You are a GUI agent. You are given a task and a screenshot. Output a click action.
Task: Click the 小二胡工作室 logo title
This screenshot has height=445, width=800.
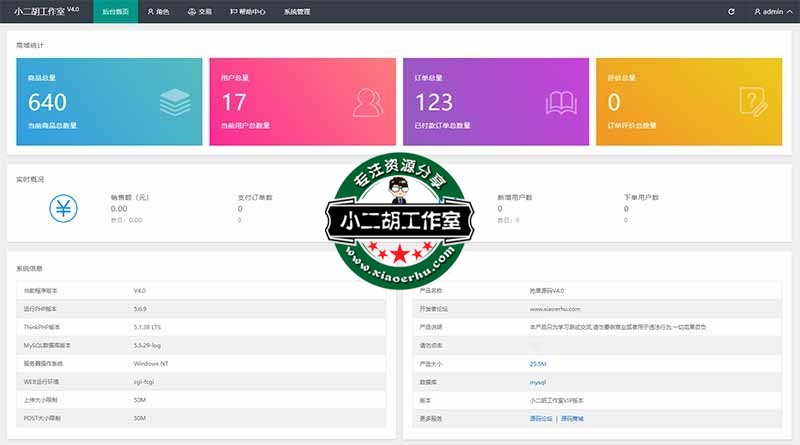pyautogui.click(x=46, y=12)
